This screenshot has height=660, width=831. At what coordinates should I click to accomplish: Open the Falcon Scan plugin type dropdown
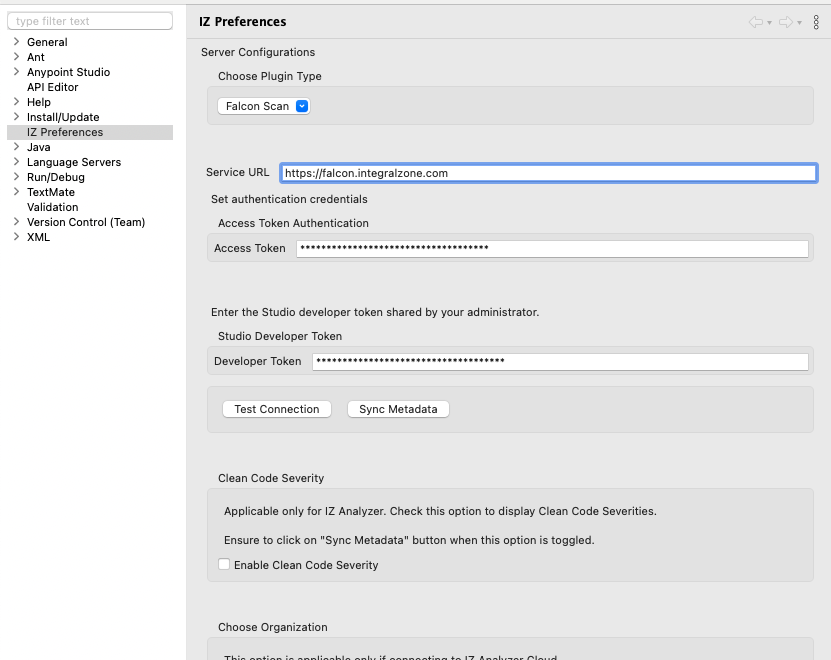tap(263, 106)
